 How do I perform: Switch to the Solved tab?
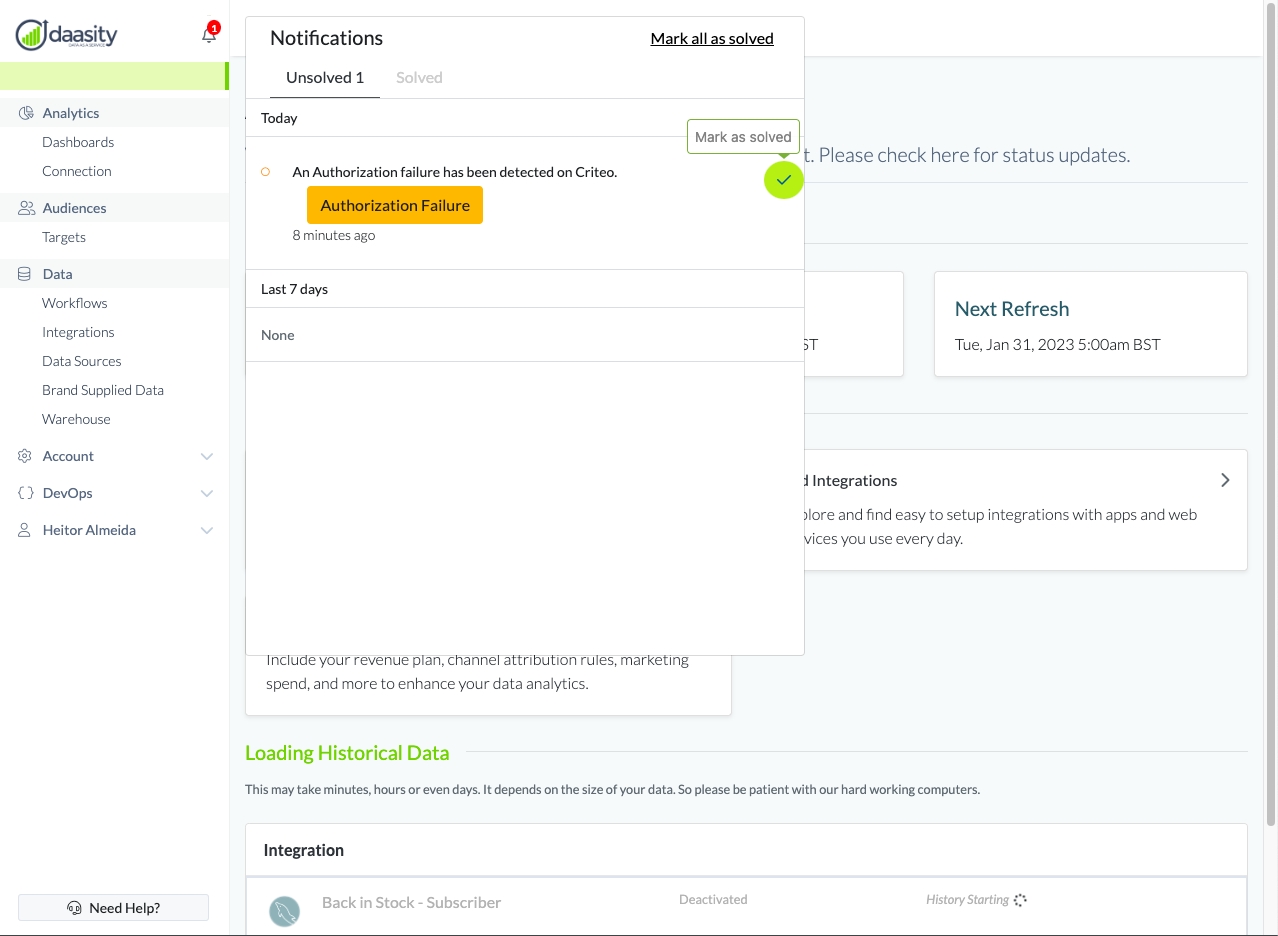click(x=419, y=77)
